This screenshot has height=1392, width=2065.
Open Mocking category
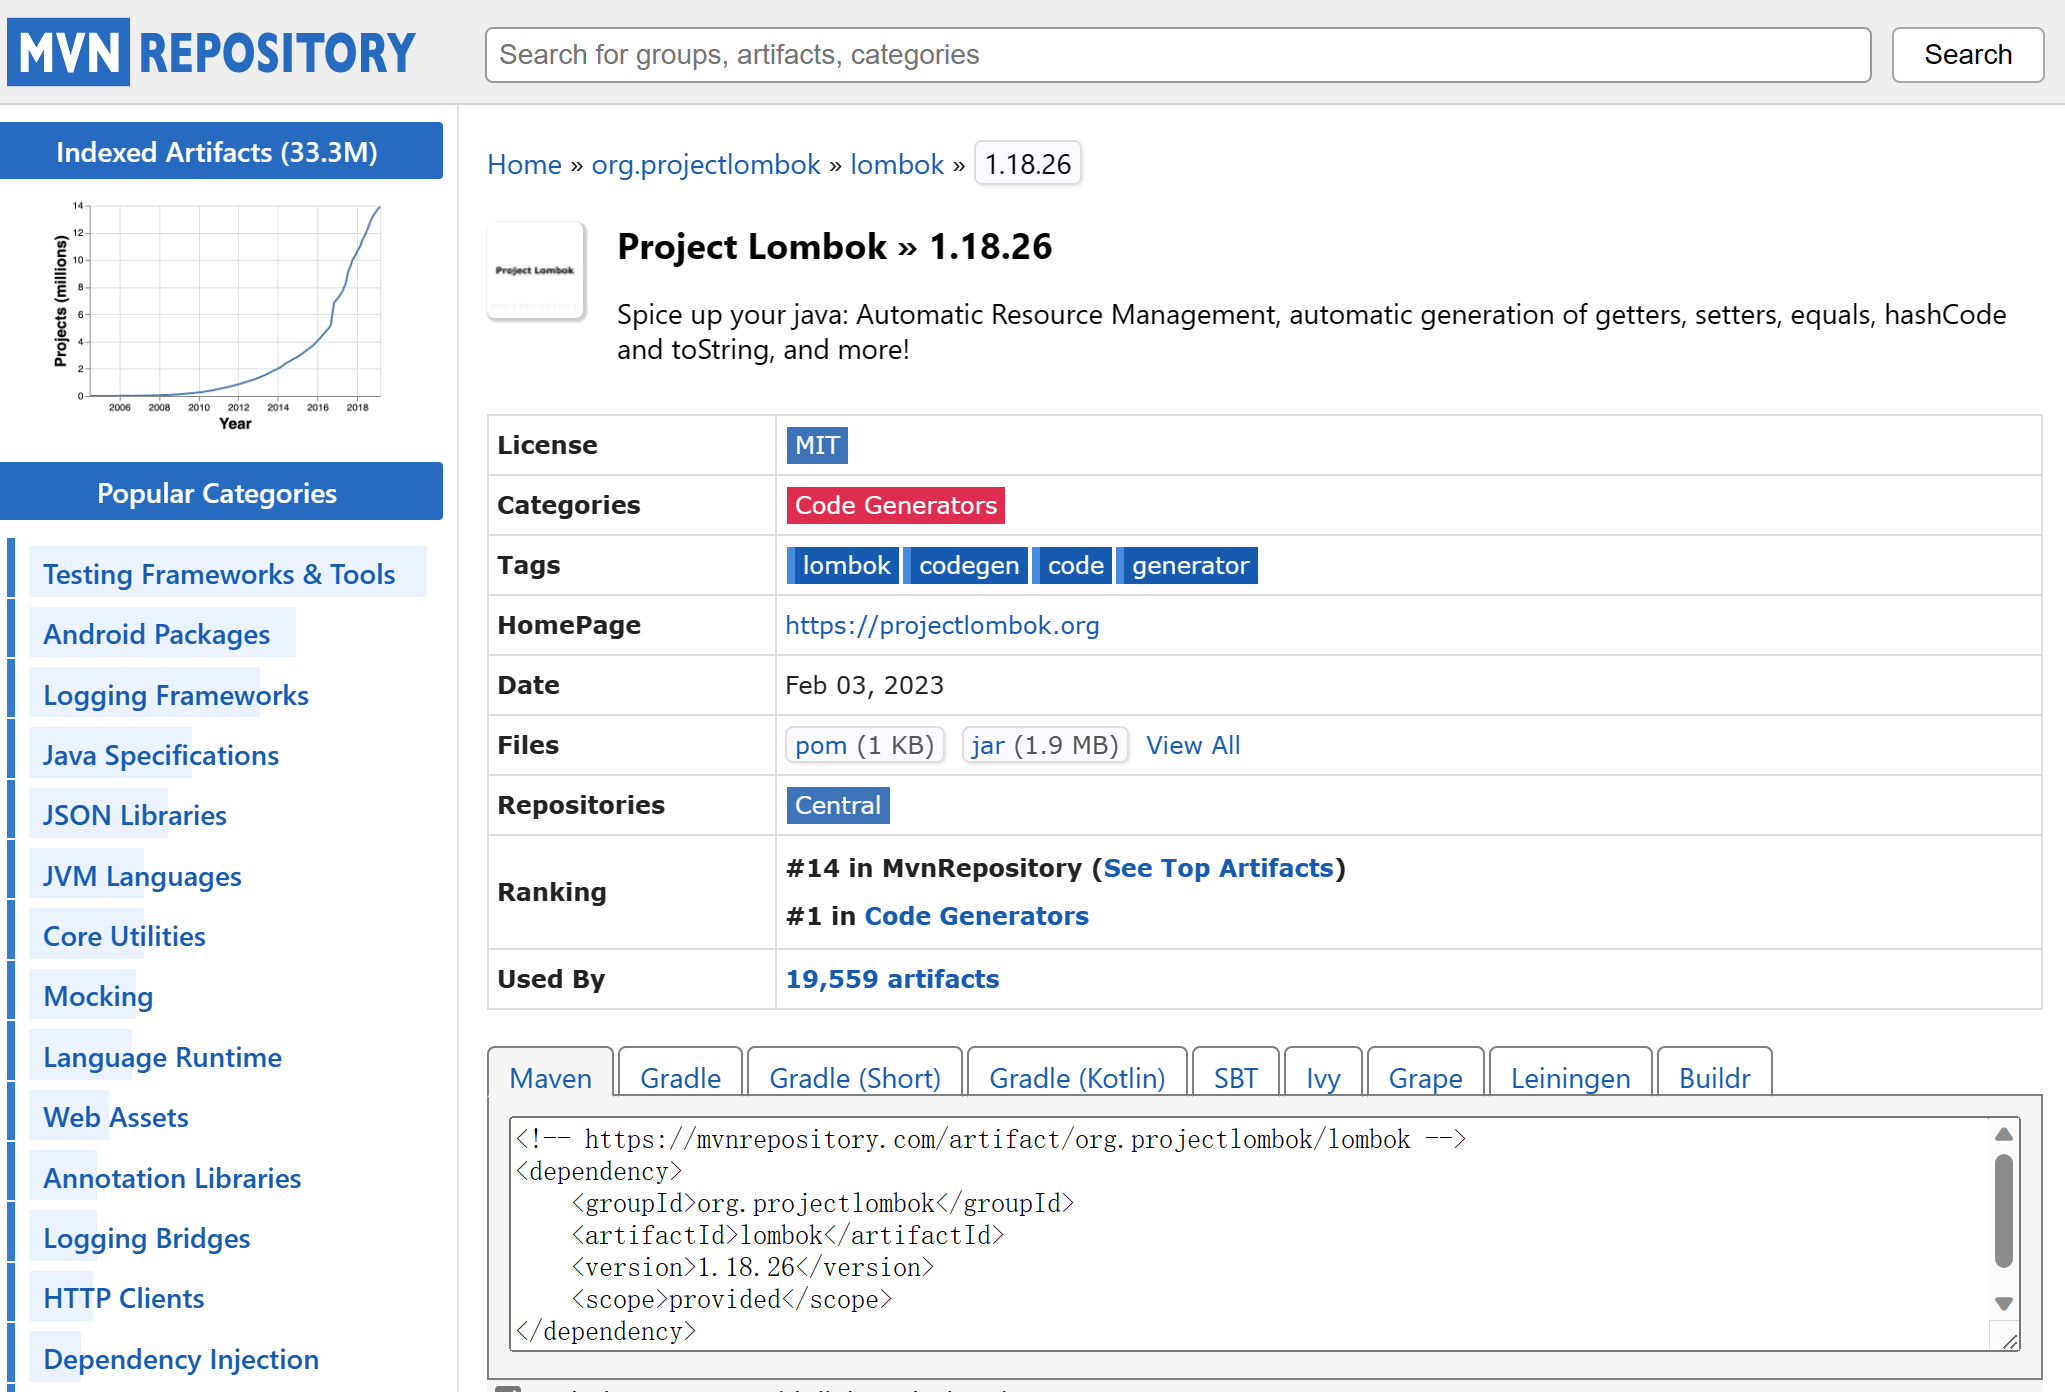point(98,996)
